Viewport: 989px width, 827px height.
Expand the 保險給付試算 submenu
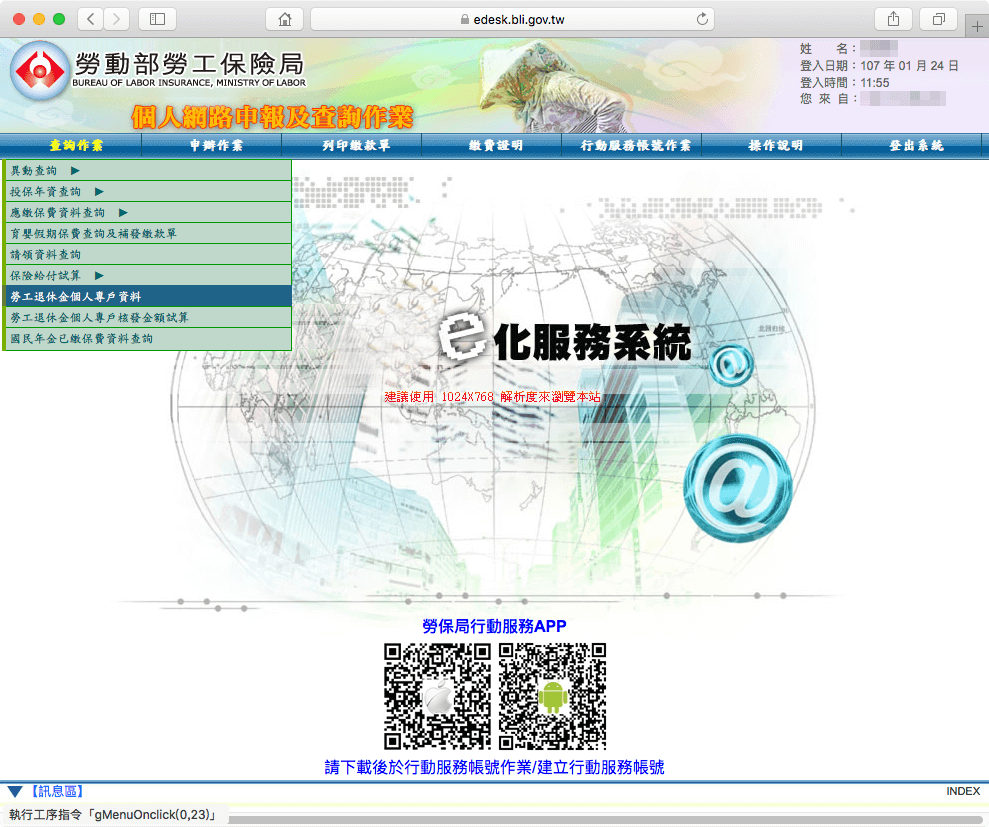[99, 276]
